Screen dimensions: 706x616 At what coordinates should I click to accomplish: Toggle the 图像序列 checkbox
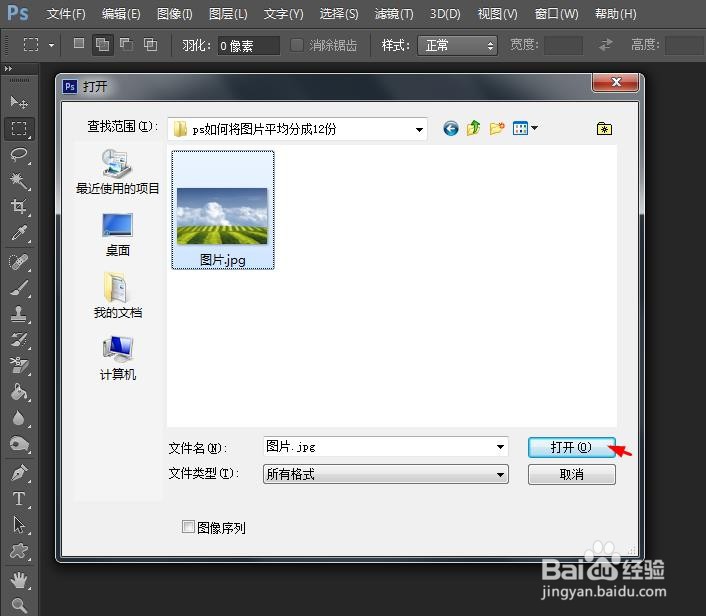pyautogui.click(x=188, y=526)
